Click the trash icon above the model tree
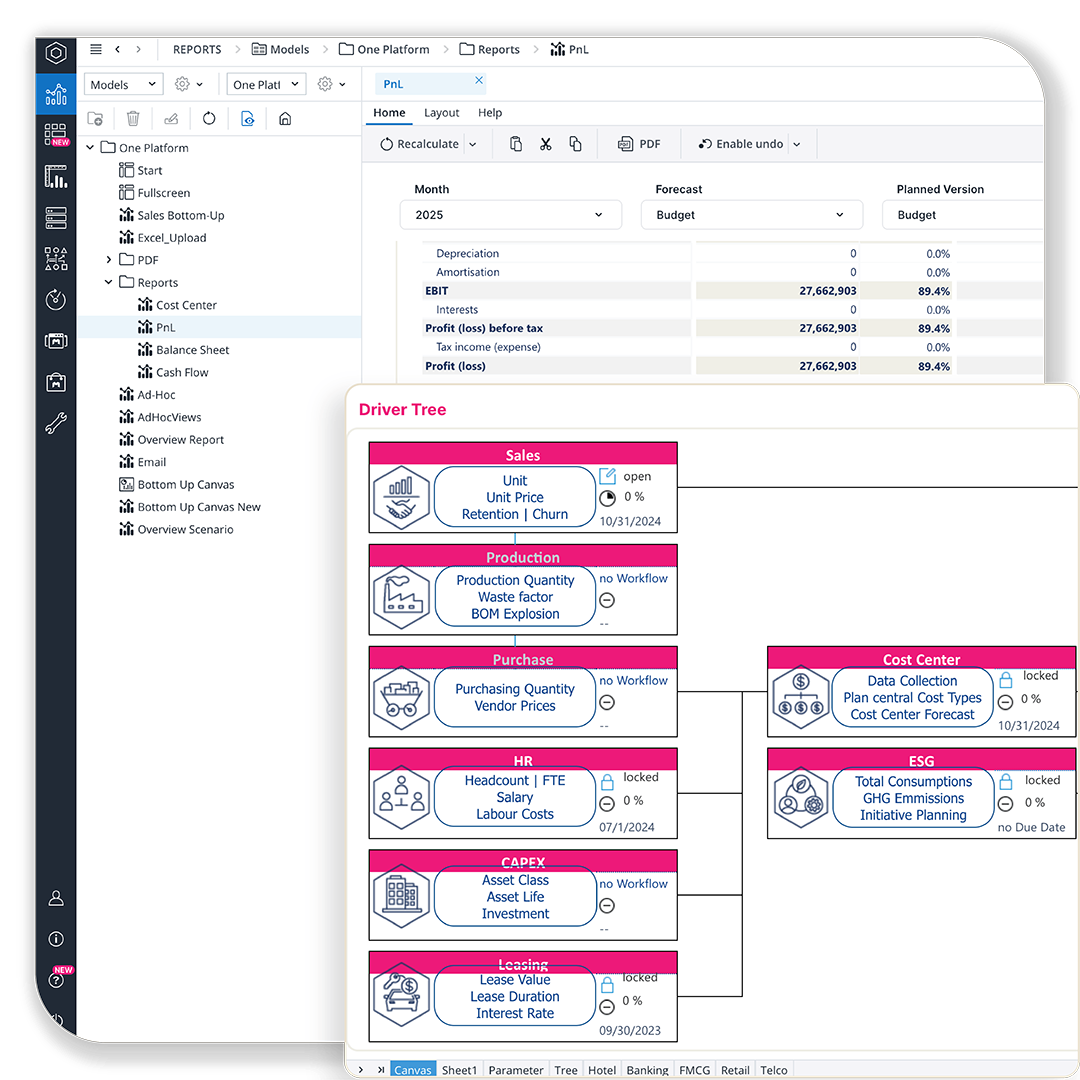The image size is (1080, 1080). tap(131, 118)
